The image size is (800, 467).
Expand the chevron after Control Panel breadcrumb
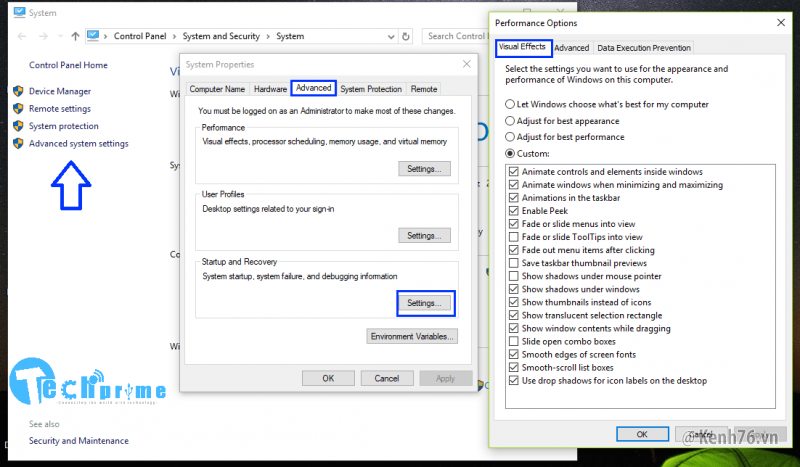click(x=176, y=37)
